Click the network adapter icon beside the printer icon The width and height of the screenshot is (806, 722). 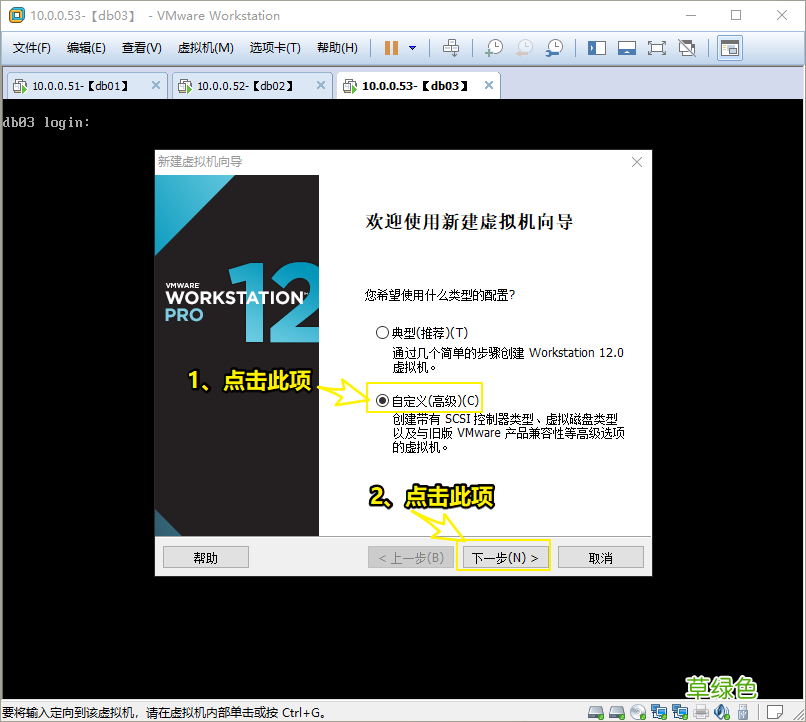(x=680, y=712)
